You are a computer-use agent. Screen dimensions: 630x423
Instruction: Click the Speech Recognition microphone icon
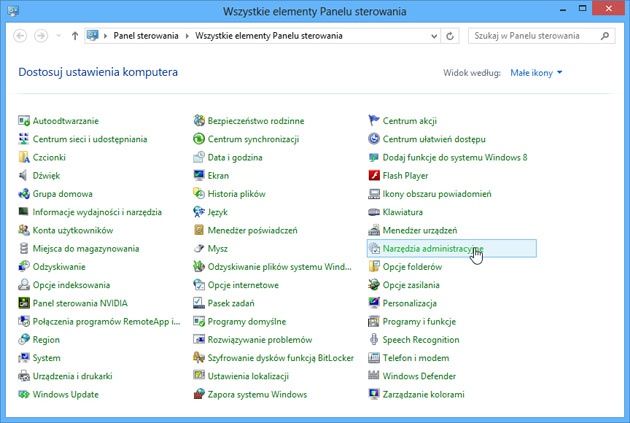[x=374, y=339]
